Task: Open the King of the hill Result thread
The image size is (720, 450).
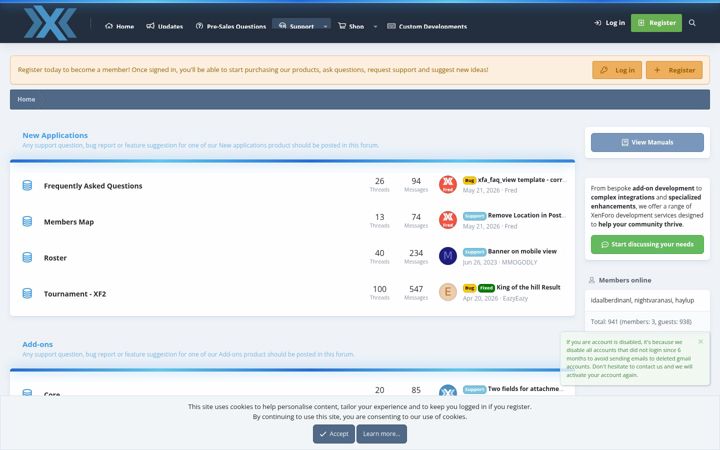Action: 529,287
